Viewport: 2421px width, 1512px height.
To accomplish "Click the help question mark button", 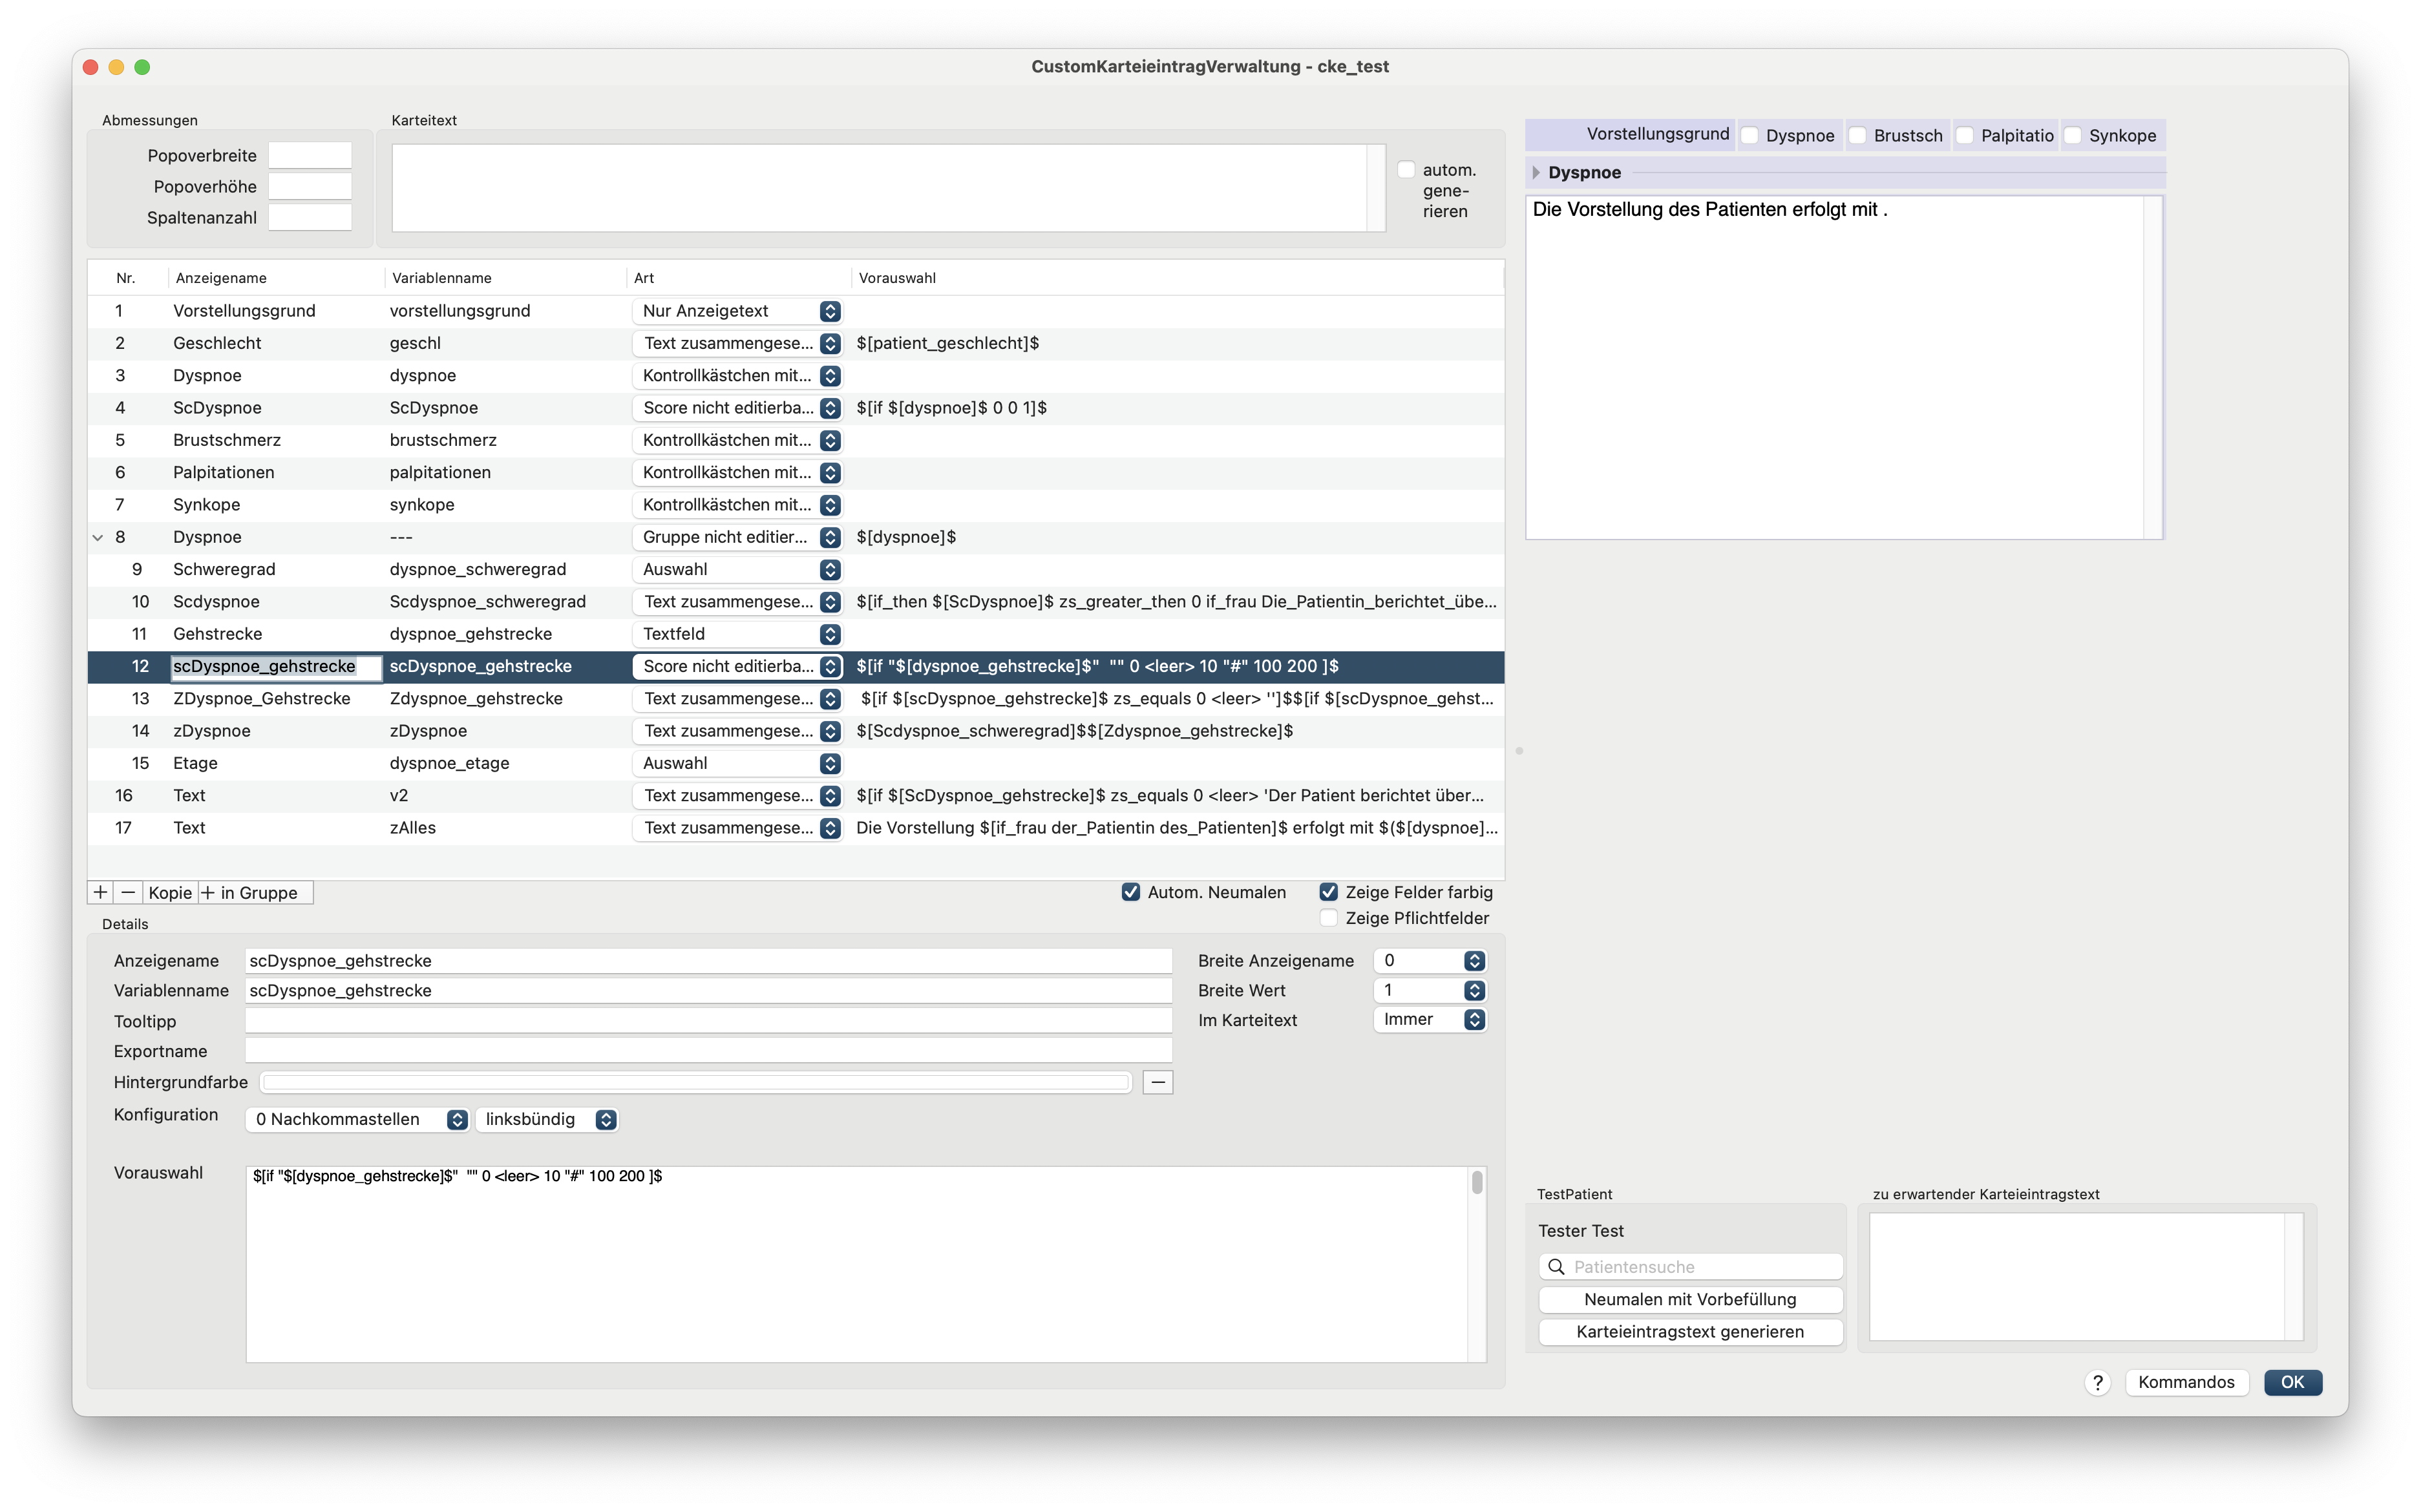I will (2097, 1382).
